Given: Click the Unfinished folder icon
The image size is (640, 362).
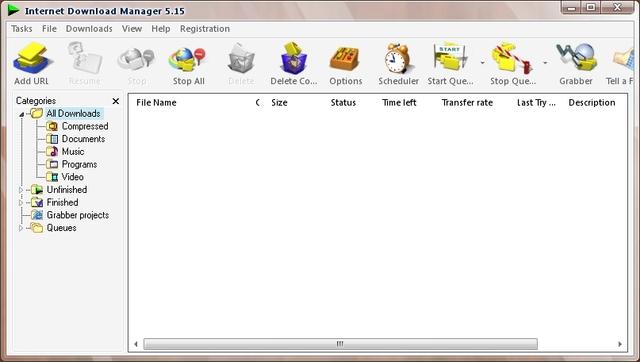Looking at the screenshot, I should pyautogui.click(x=37, y=189).
